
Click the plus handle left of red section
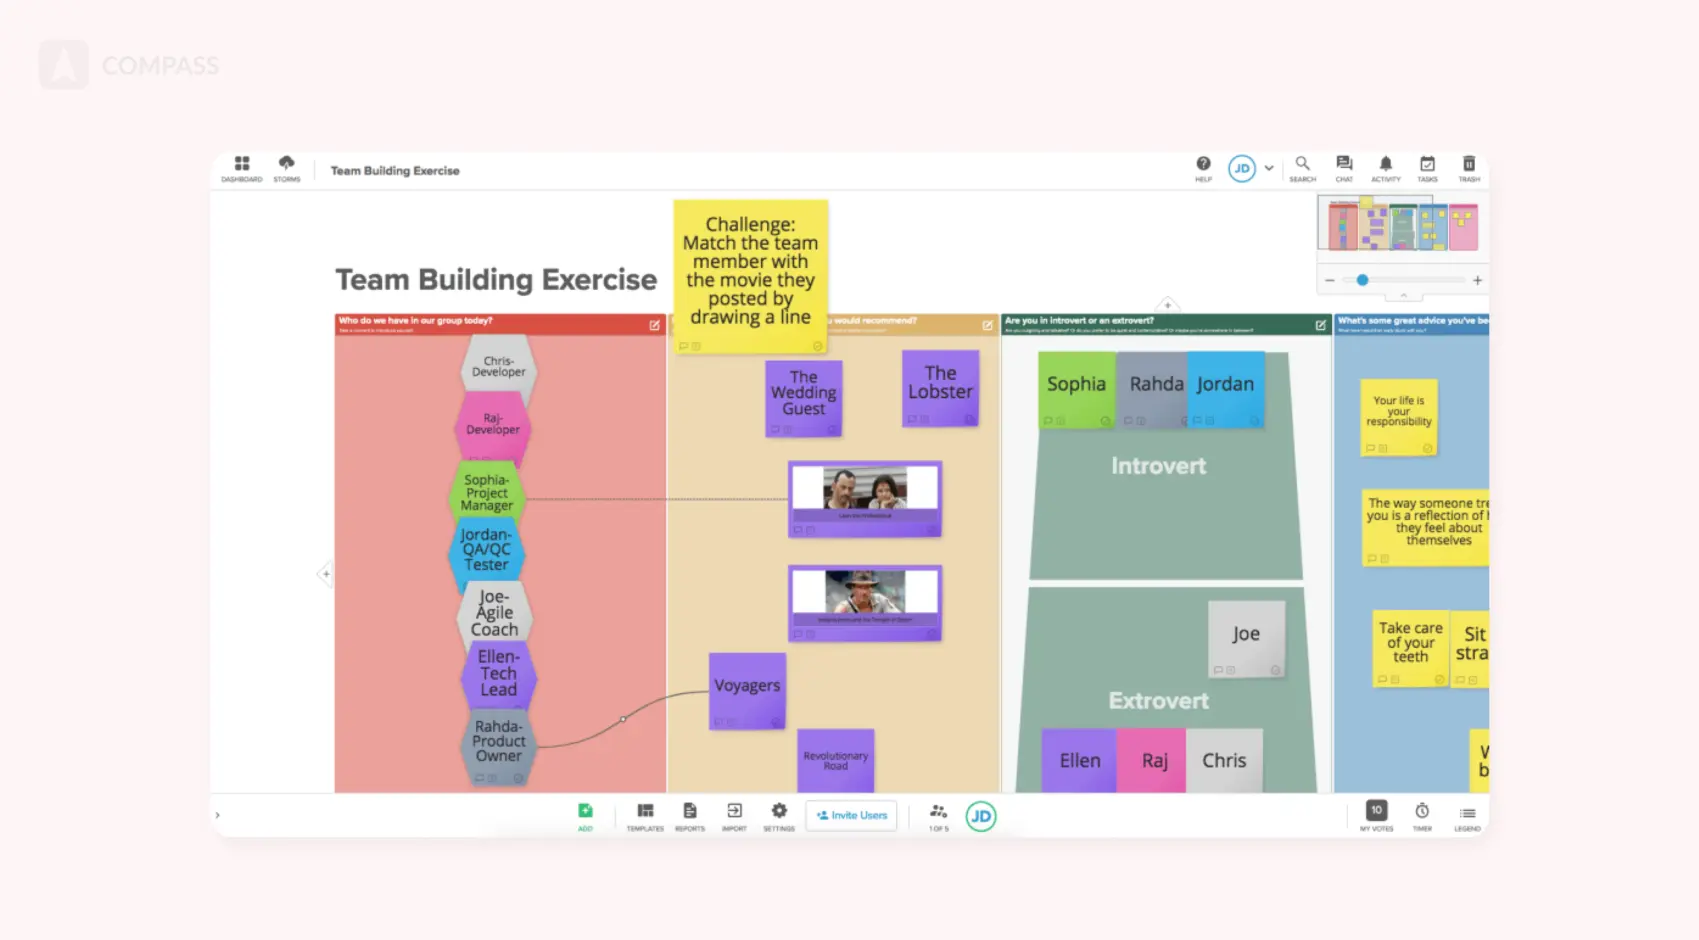(325, 574)
